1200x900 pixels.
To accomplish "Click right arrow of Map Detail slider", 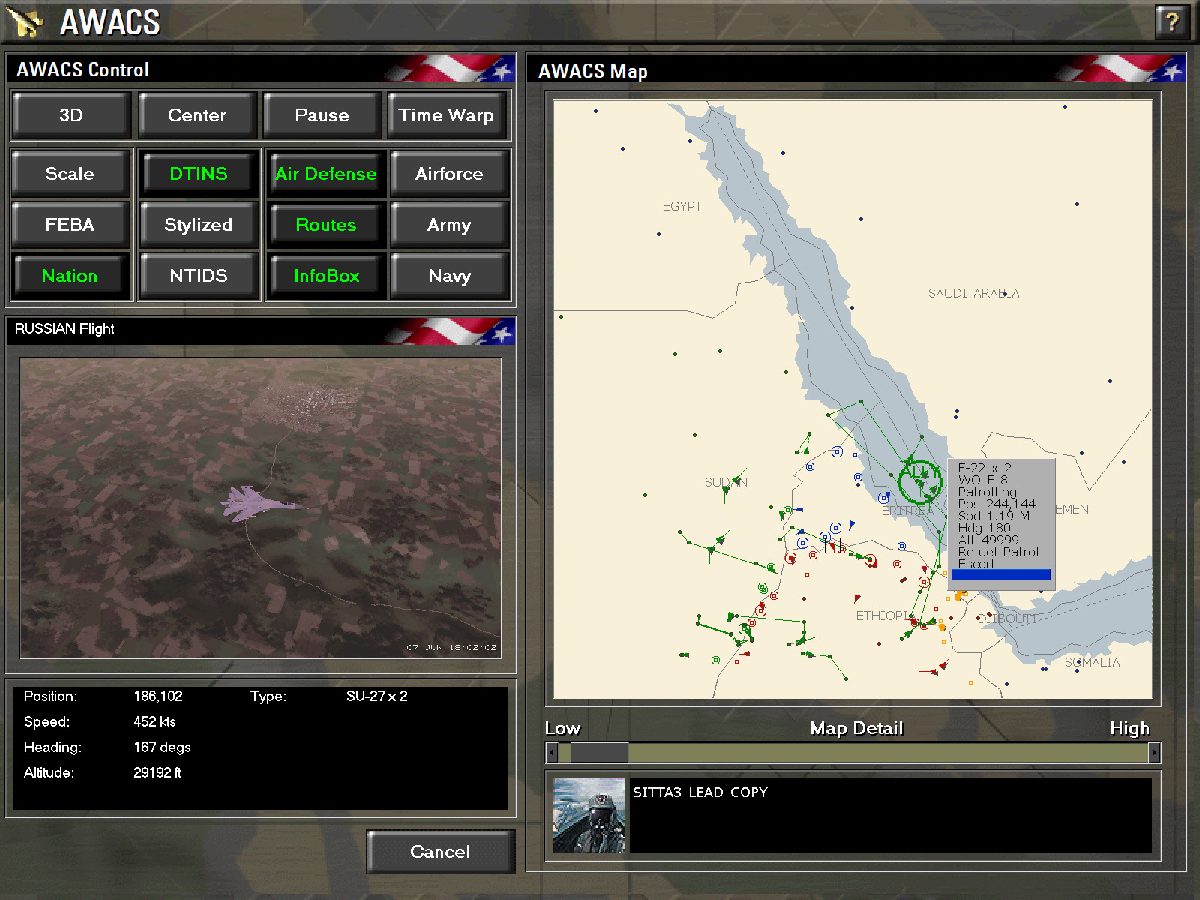I will 1154,753.
